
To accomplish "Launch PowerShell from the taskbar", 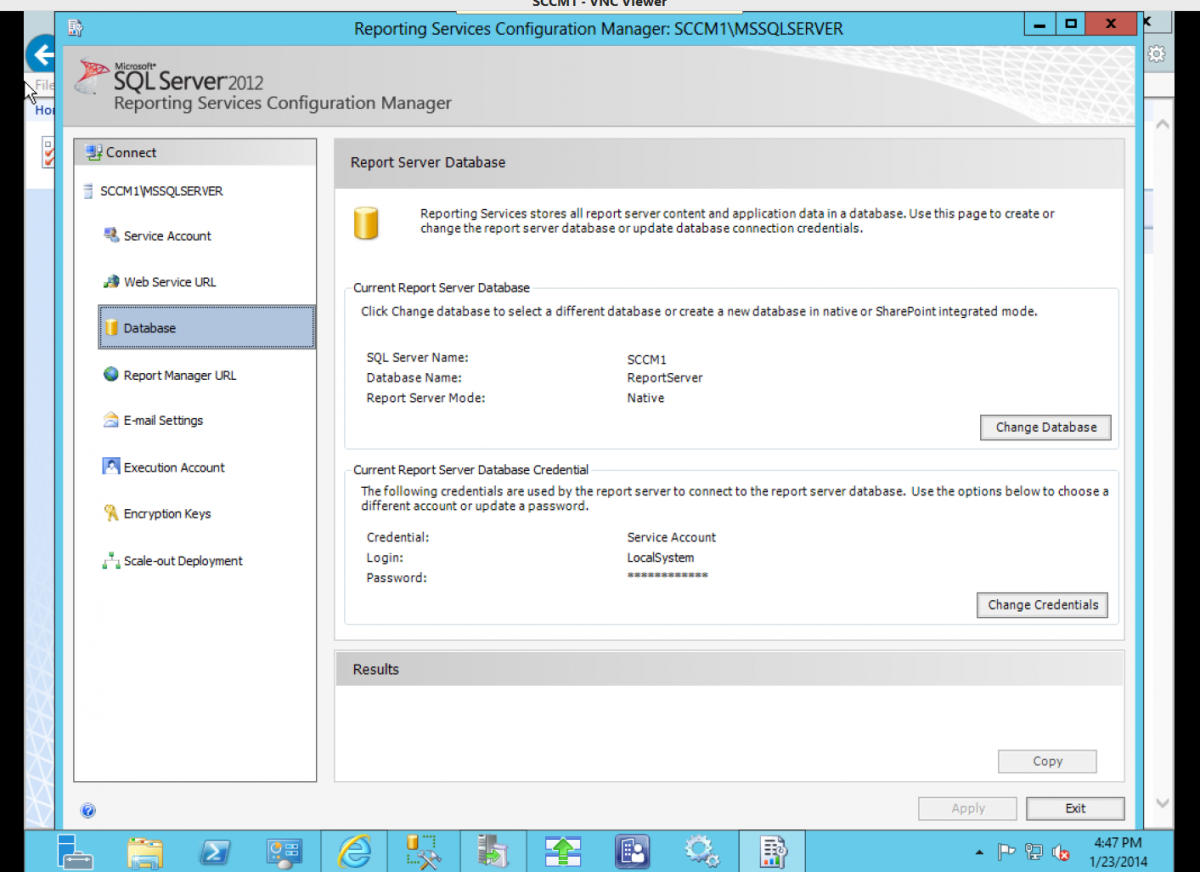I will click(x=215, y=851).
